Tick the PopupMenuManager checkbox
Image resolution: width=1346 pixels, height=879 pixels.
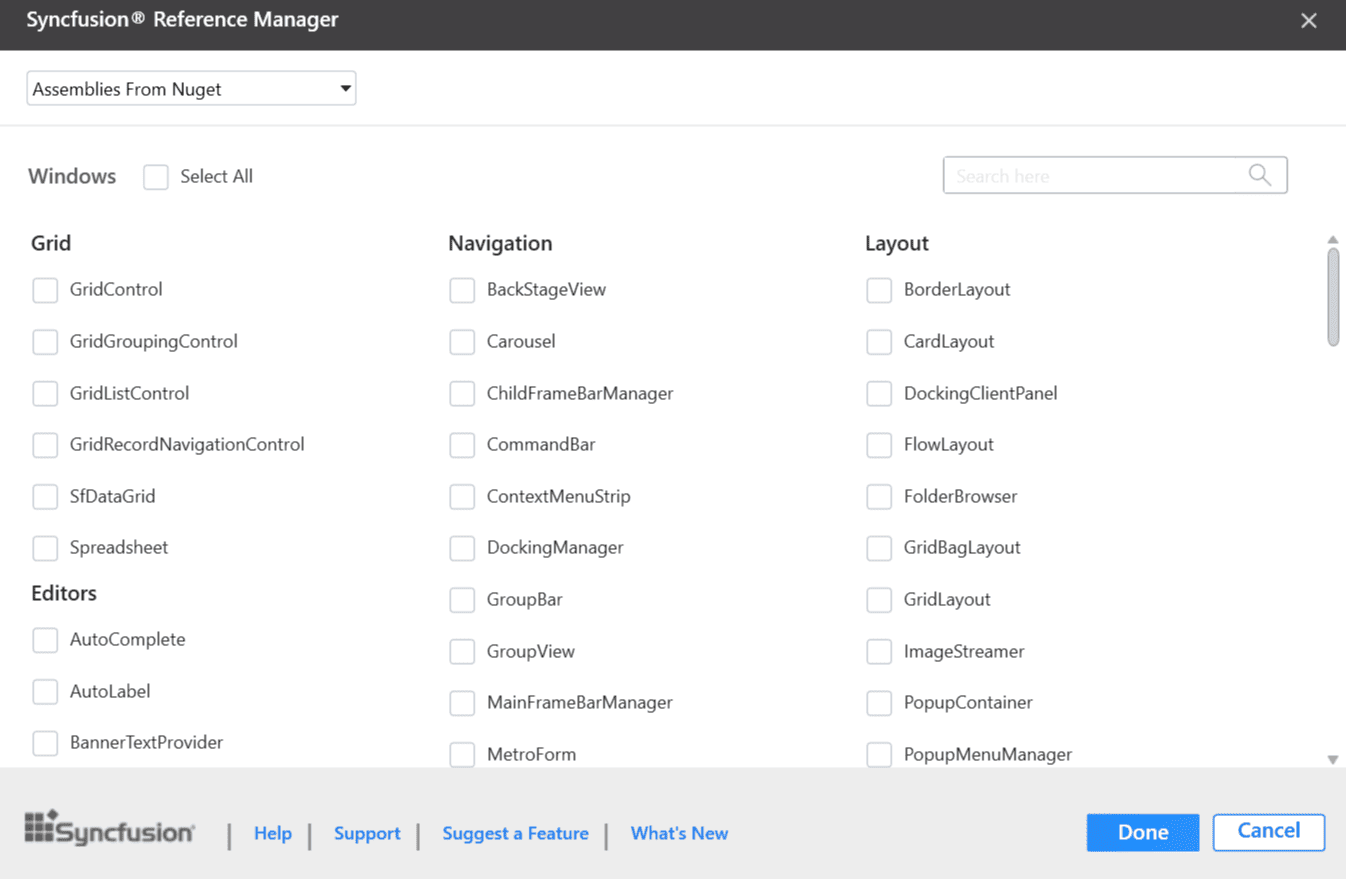(x=879, y=755)
